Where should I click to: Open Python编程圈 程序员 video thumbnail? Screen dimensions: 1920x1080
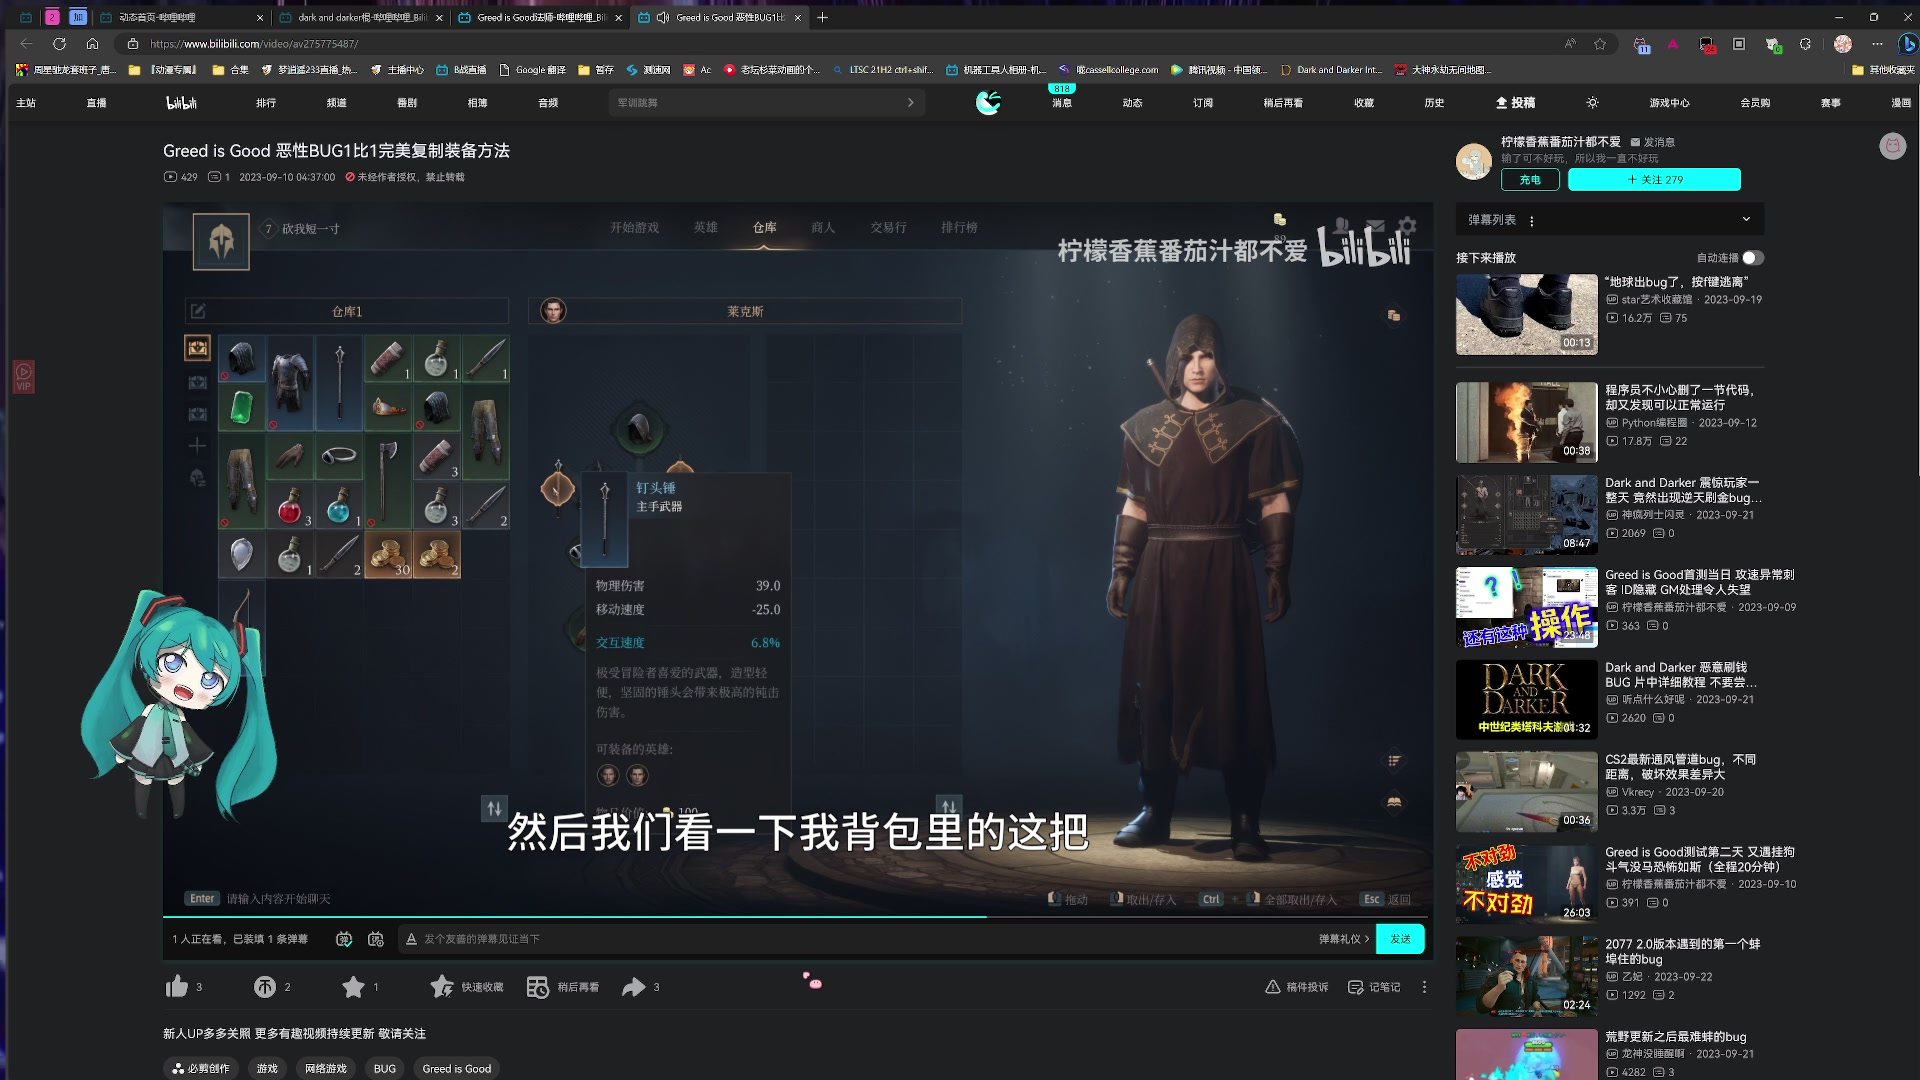pos(1526,422)
